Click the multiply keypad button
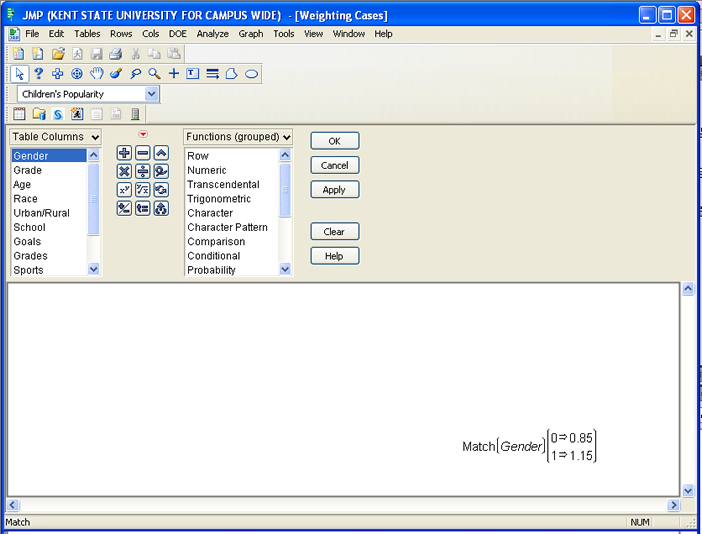Screen dimensions: 702x534 (124, 171)
